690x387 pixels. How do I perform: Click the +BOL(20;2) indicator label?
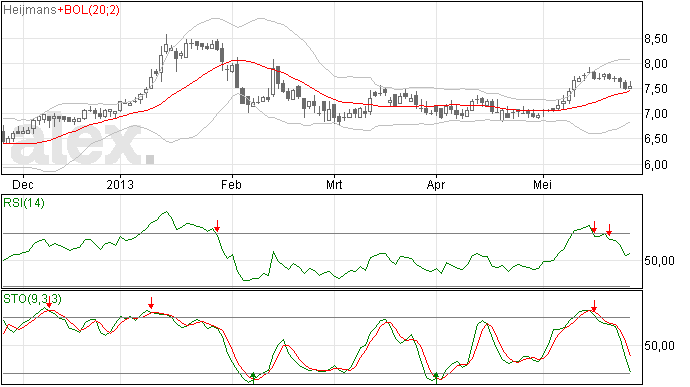point(88,10)
